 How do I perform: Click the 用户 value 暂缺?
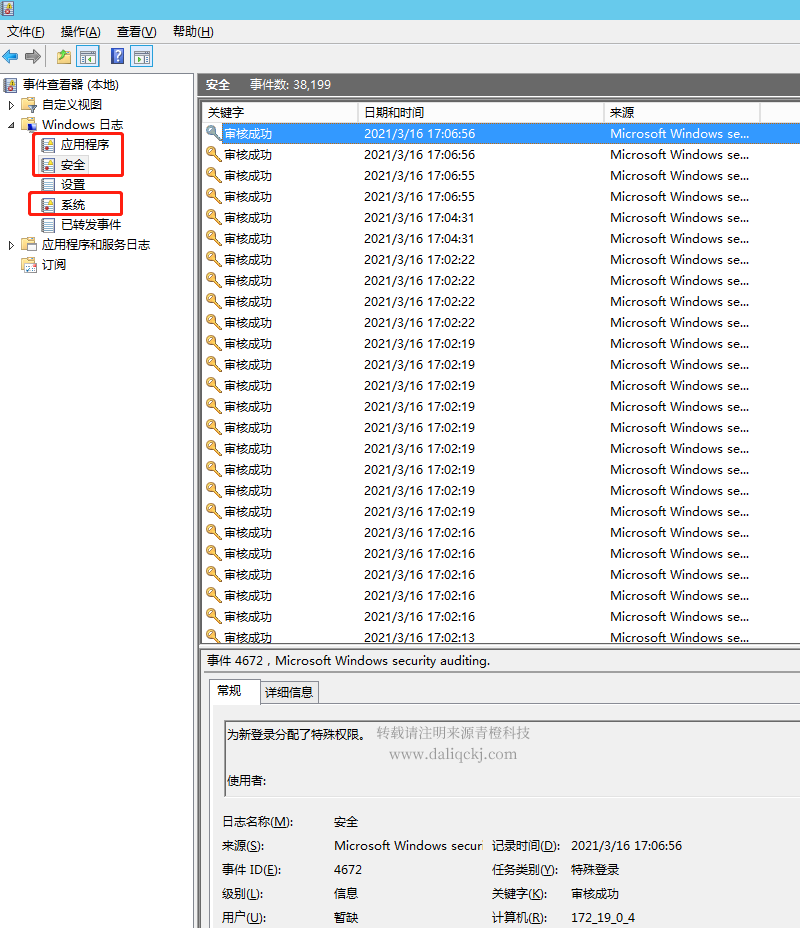[346, 917]
